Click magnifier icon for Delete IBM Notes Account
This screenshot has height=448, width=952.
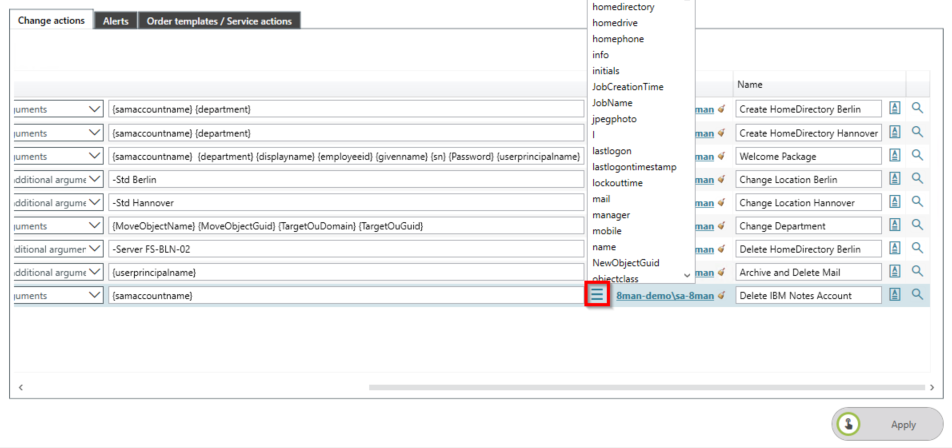point(917,295)
